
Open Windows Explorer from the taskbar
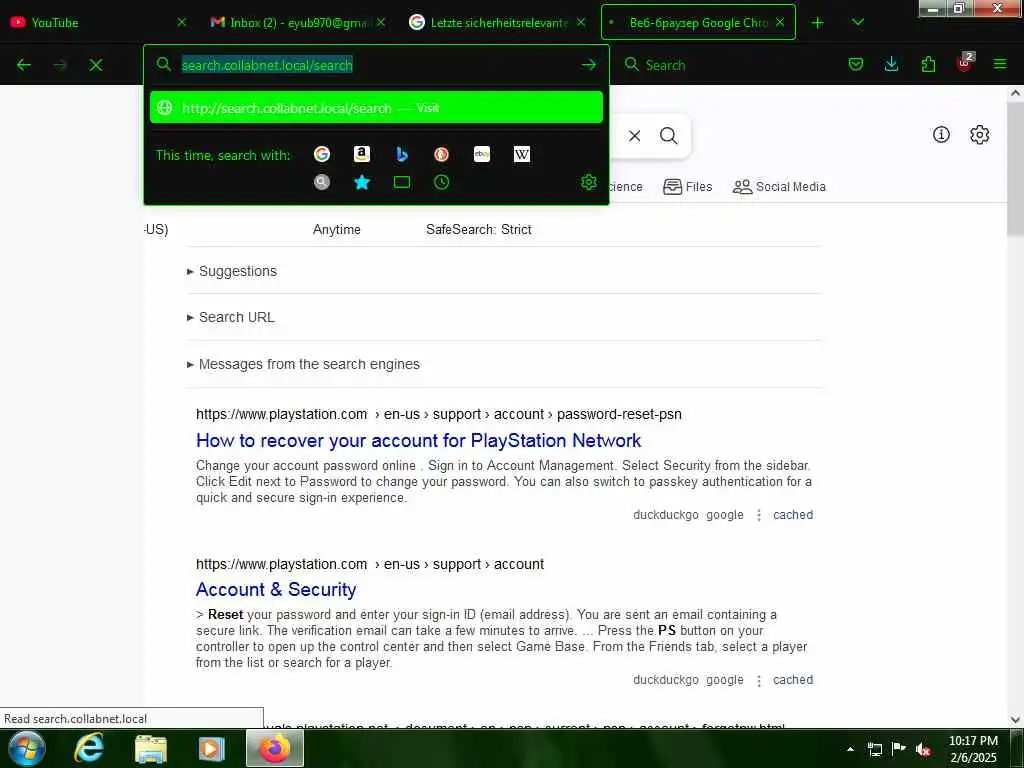(x=151, y=748)
